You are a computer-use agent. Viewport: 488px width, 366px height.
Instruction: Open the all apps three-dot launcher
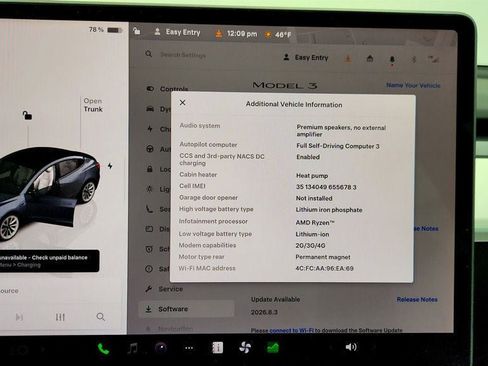[x=189, y=348]
